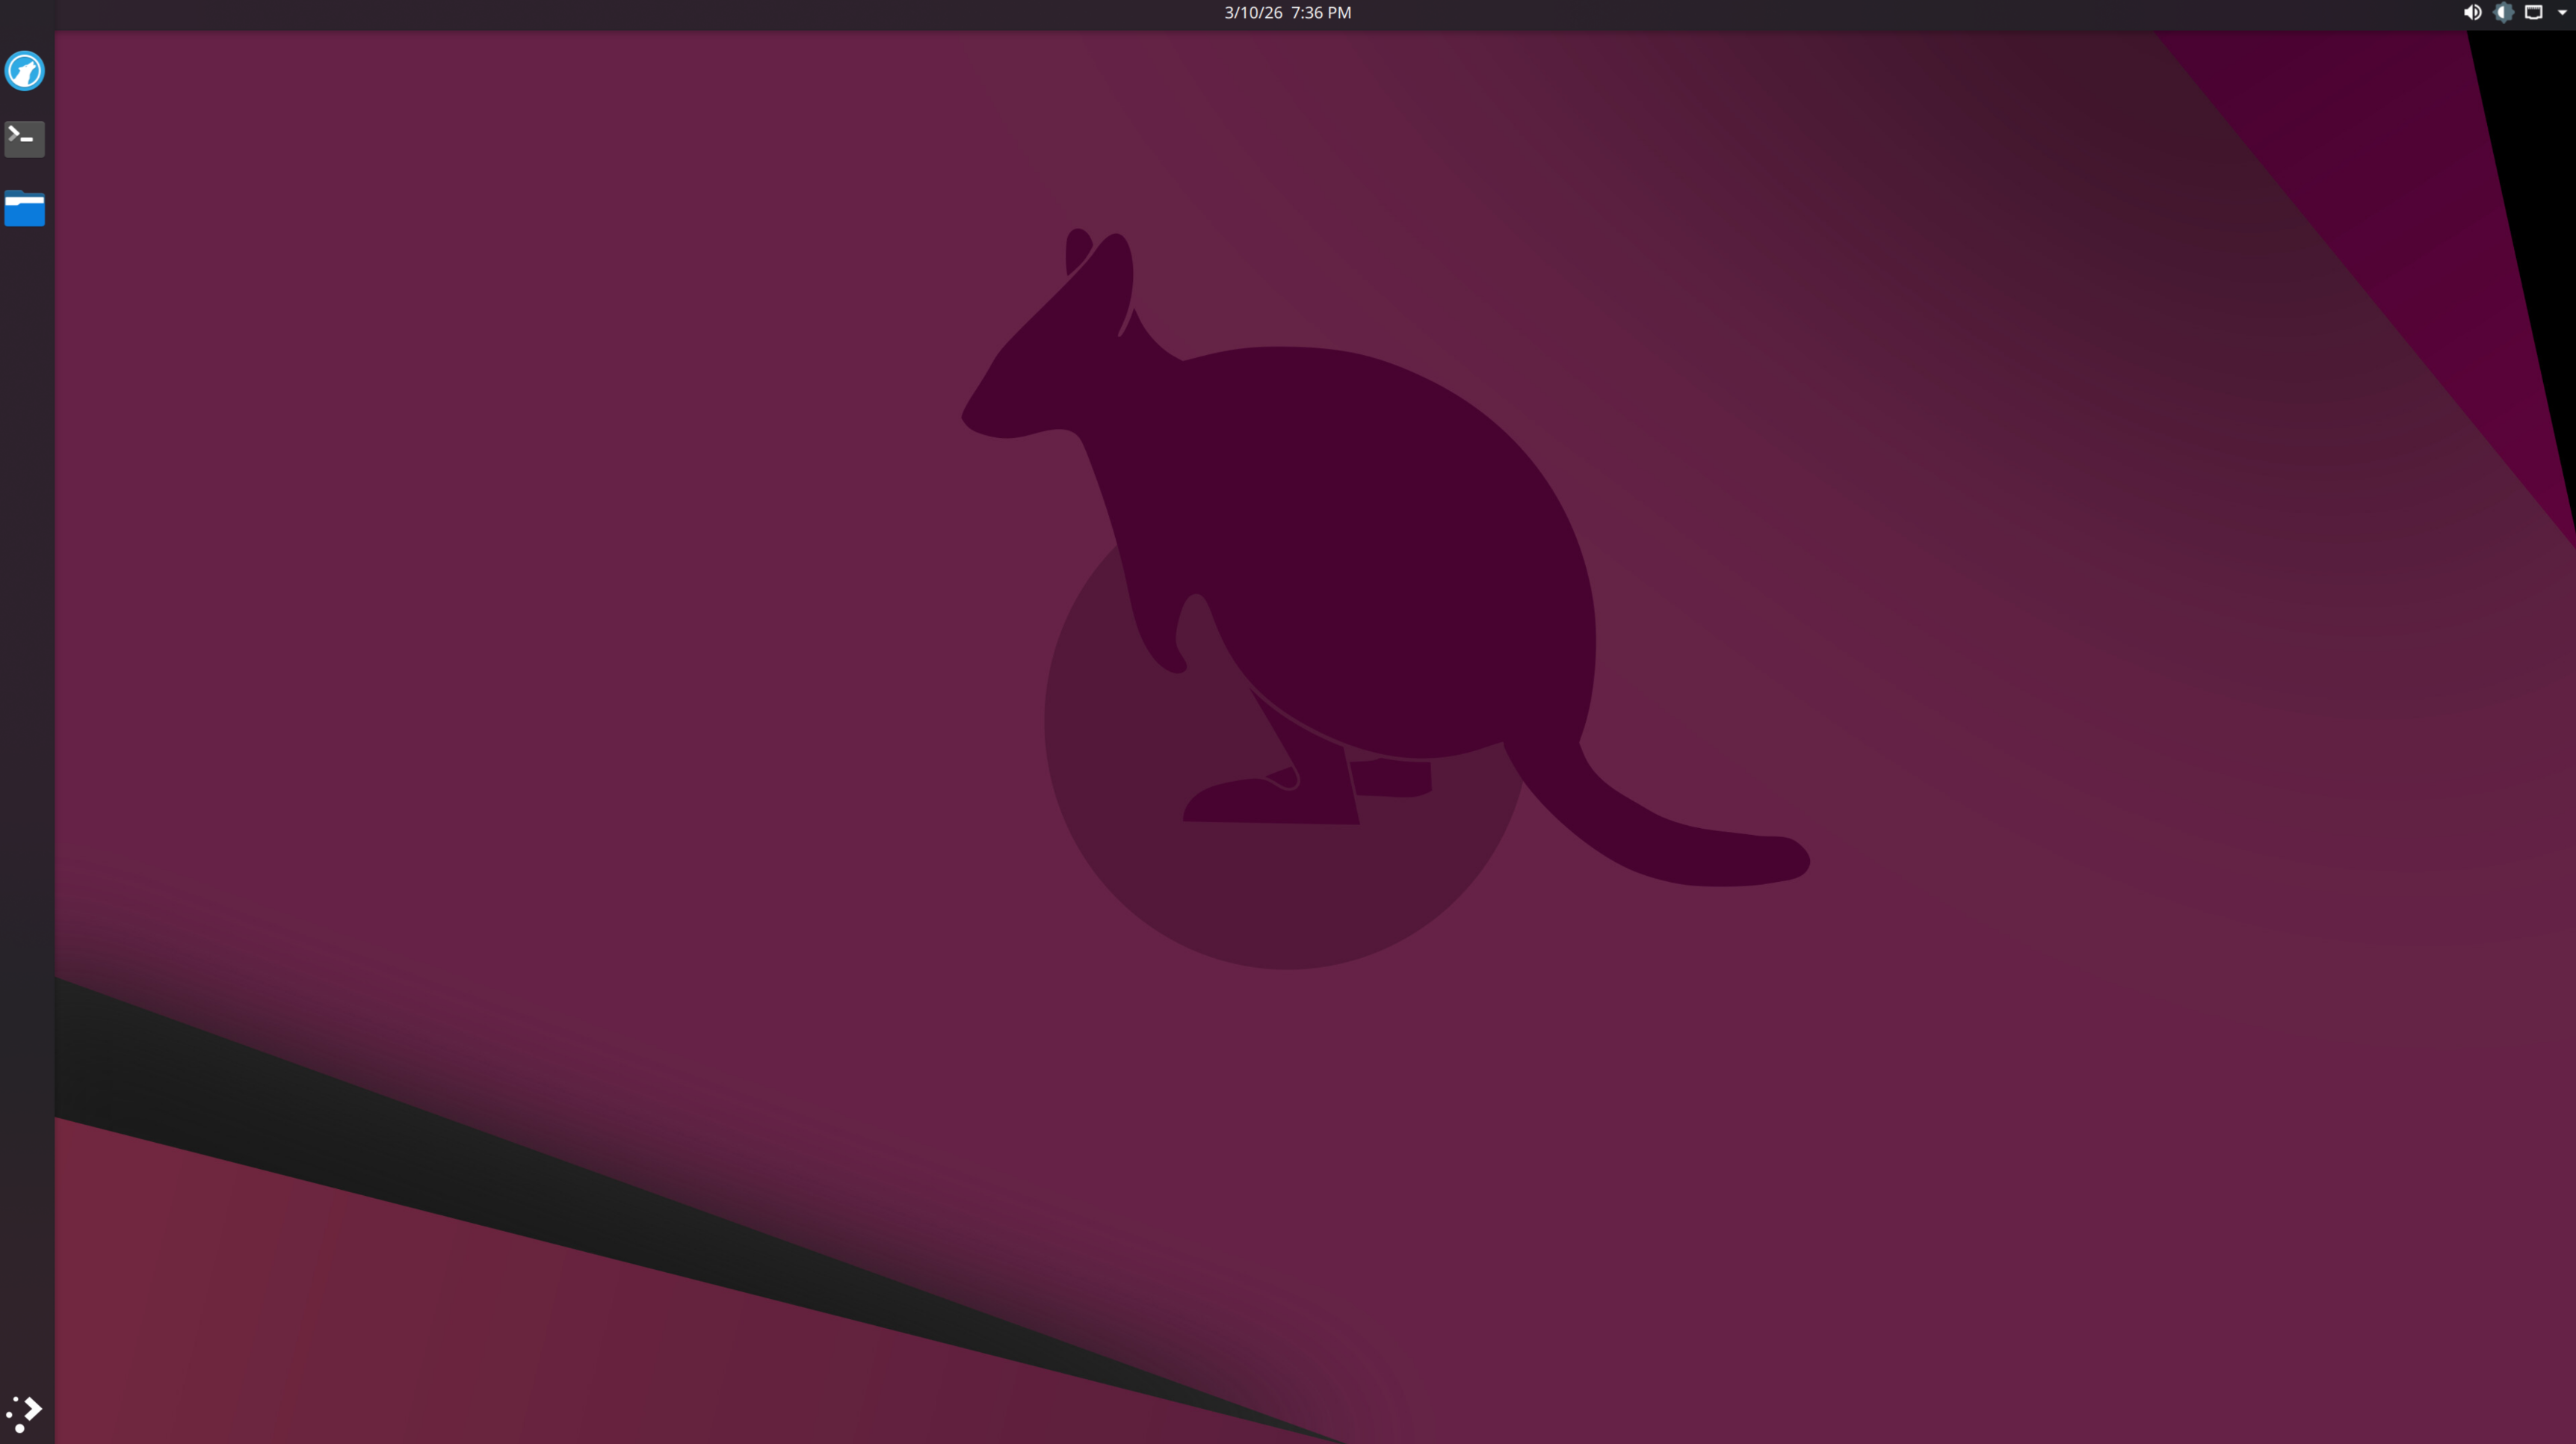The image size is (2576, 1444).
Task: Open the system menu's down-pointing triangle
Action: point(2561,13)
